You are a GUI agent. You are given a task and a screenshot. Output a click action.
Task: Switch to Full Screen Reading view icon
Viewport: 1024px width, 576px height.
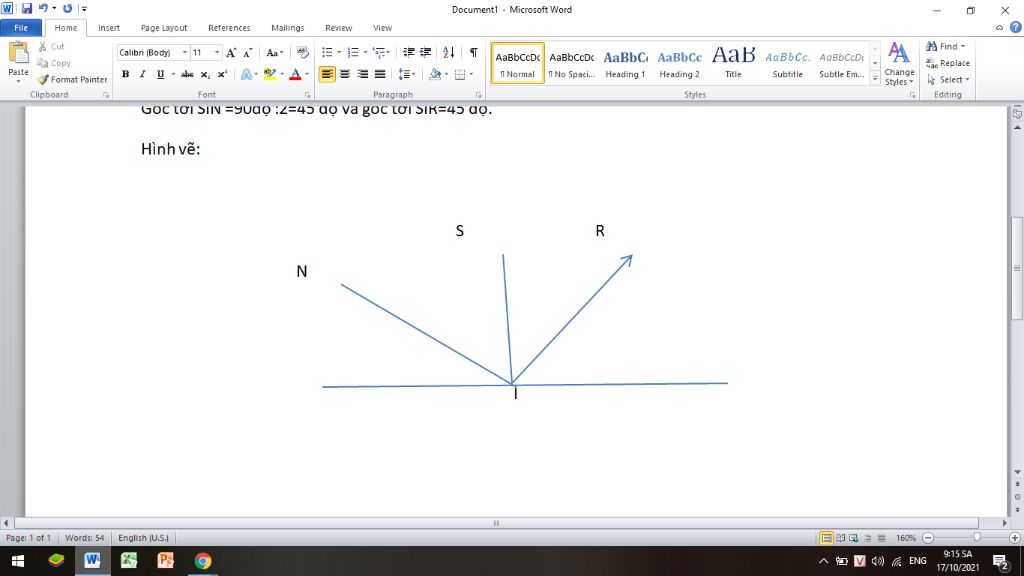pos(840,538)
